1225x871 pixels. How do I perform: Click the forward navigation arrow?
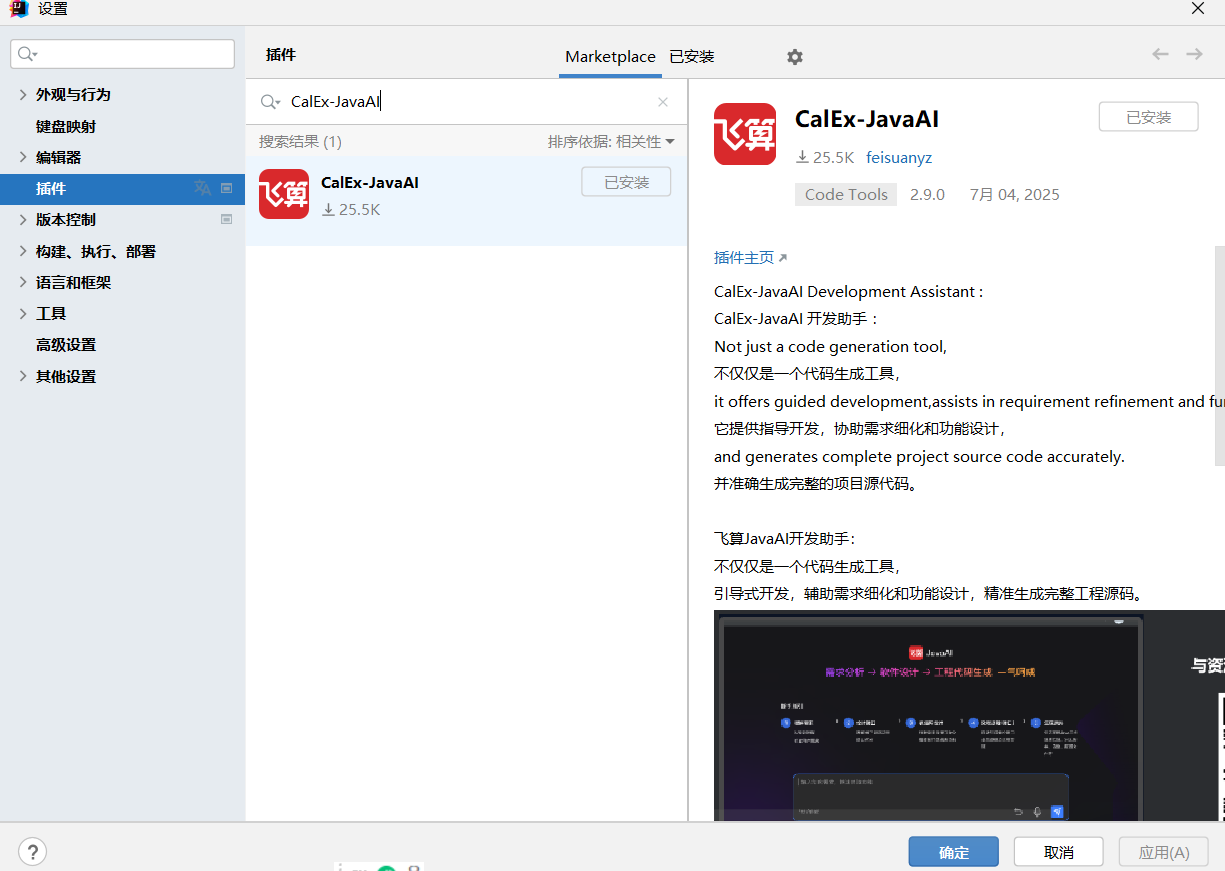1193,54
